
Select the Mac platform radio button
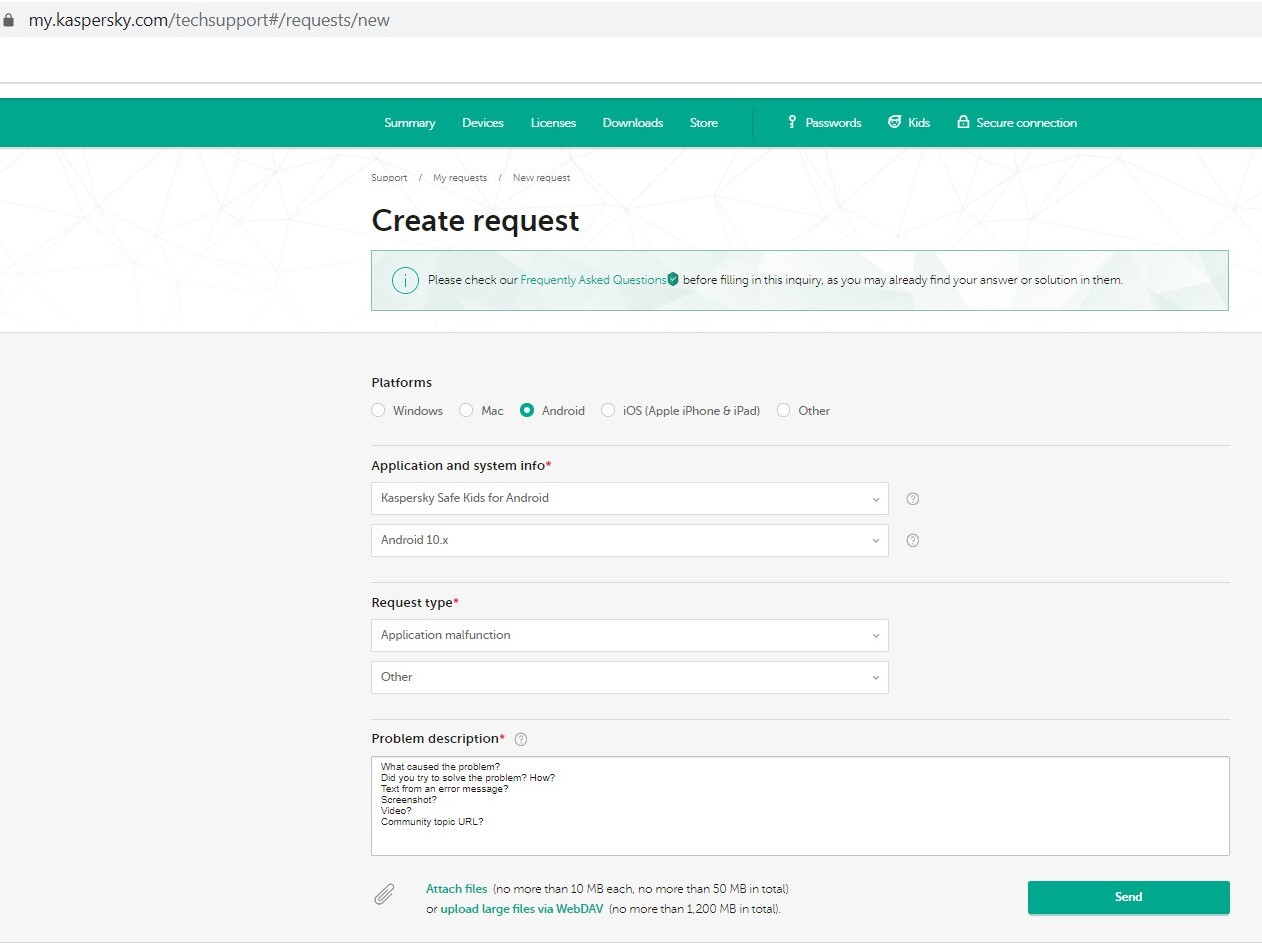(x=466, y=410)
